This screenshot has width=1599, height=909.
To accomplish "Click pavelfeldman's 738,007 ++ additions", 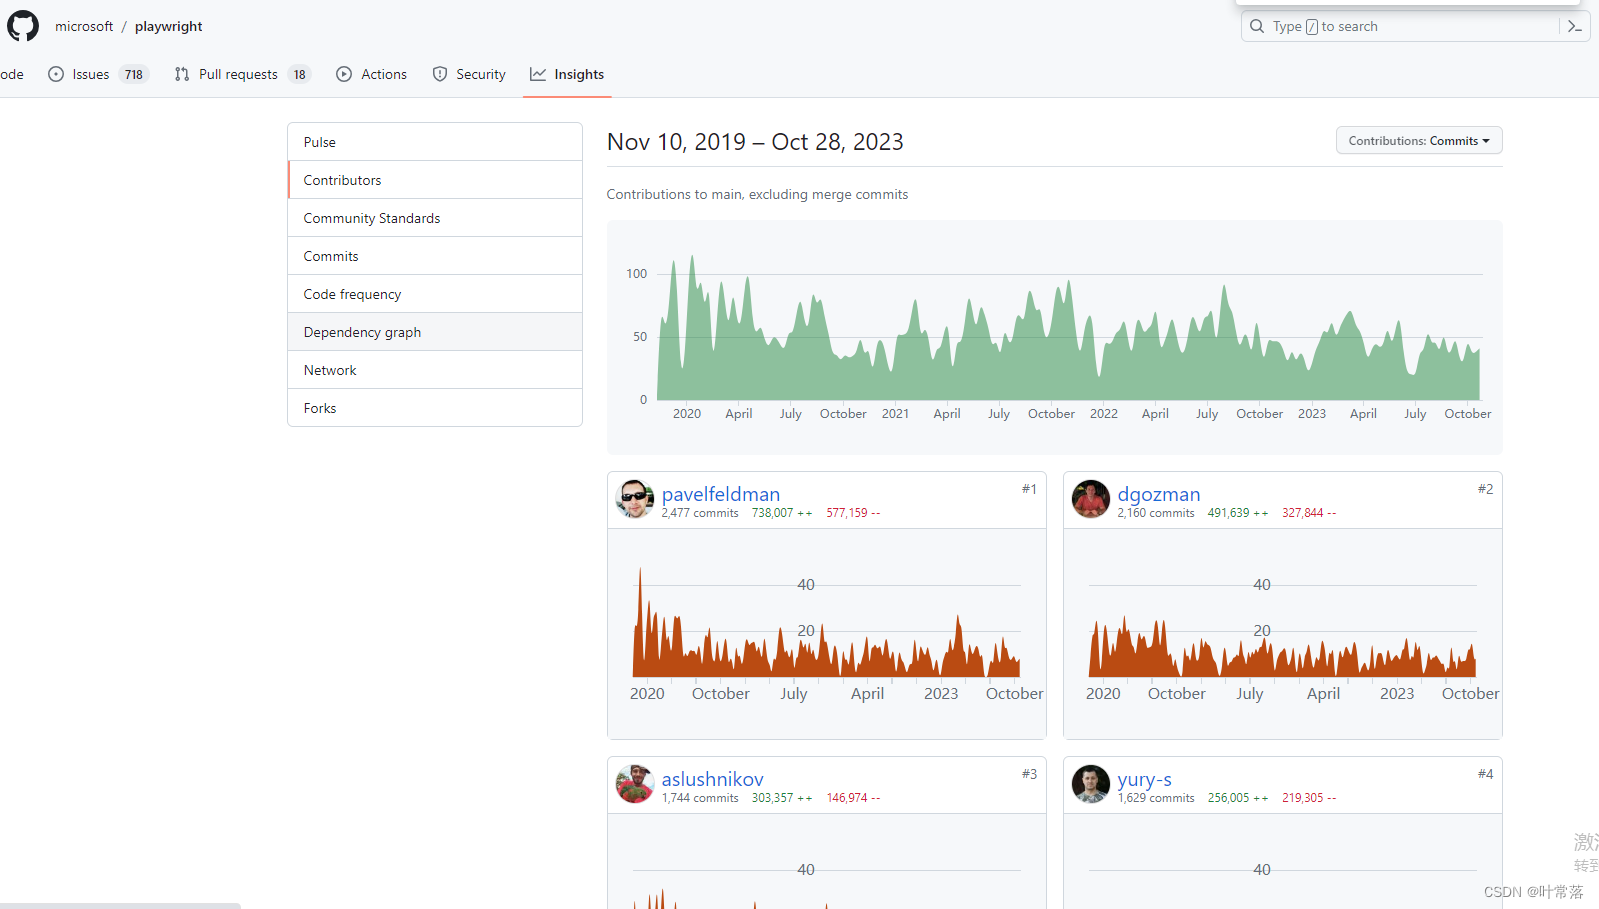I will click(x=782, y=513).
